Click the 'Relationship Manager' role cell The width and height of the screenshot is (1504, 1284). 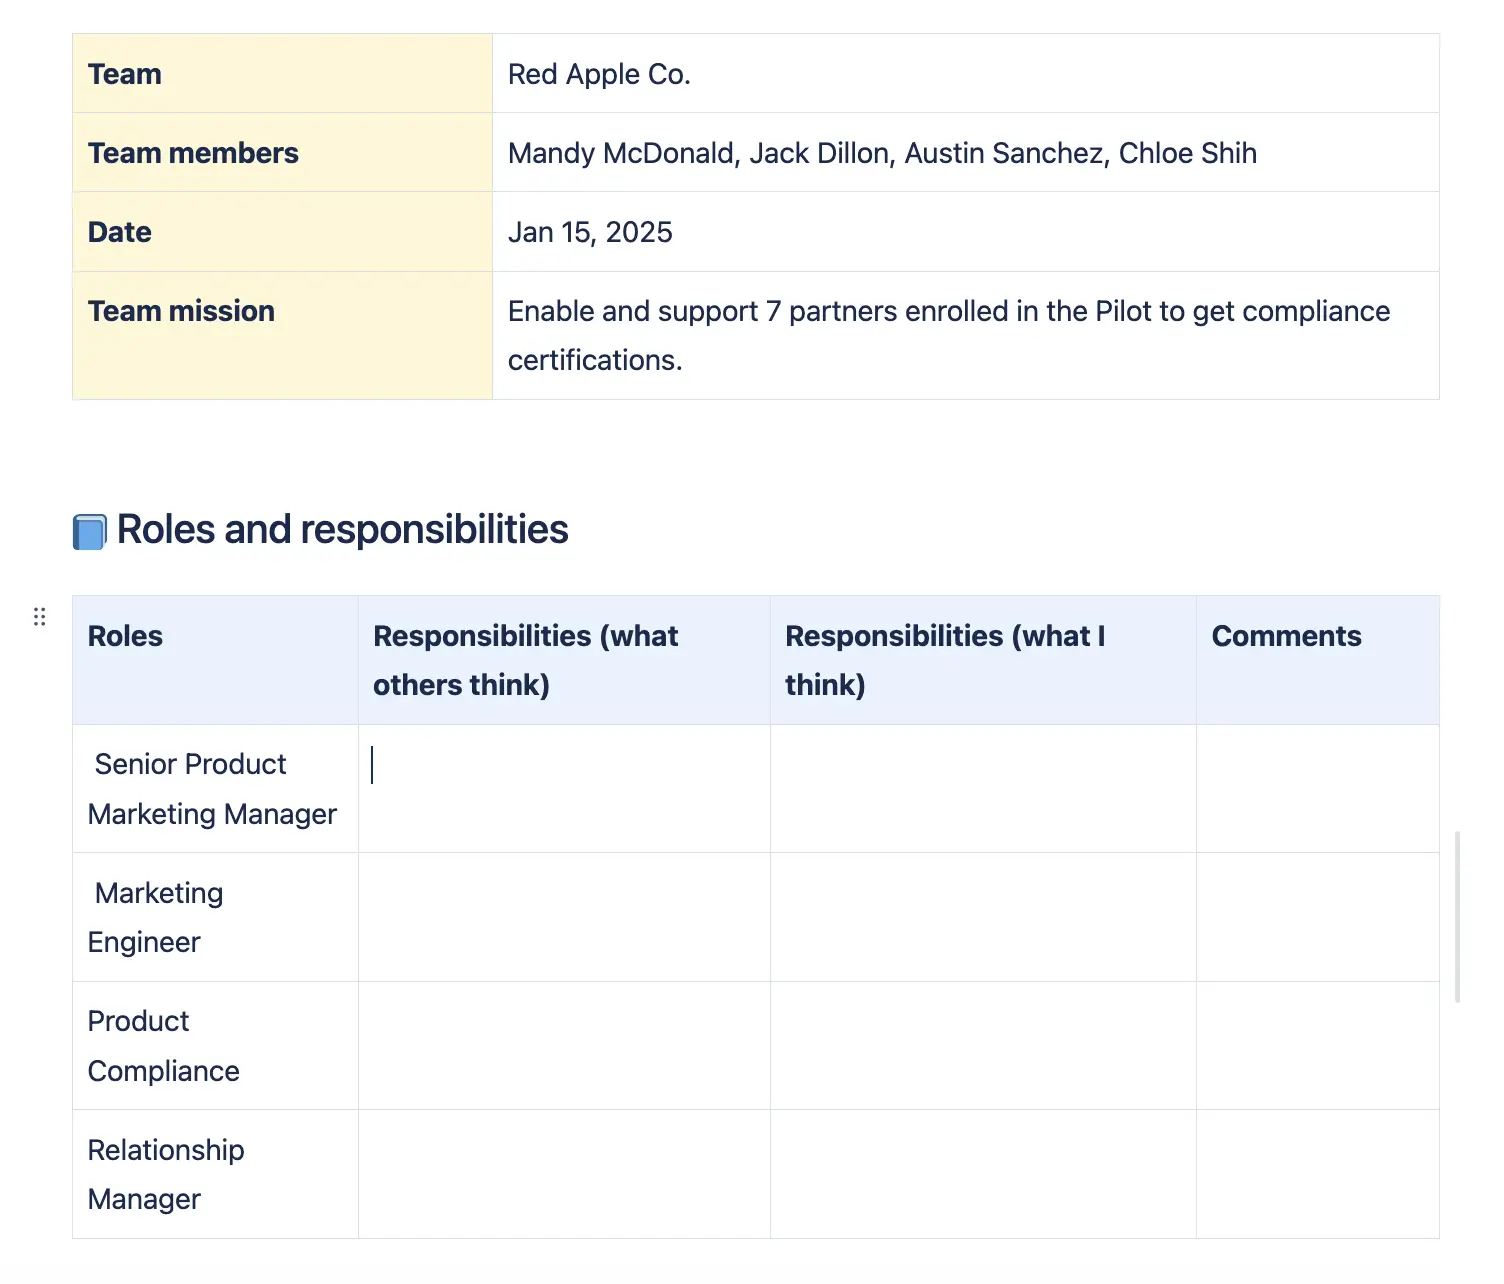point(215,1175)
